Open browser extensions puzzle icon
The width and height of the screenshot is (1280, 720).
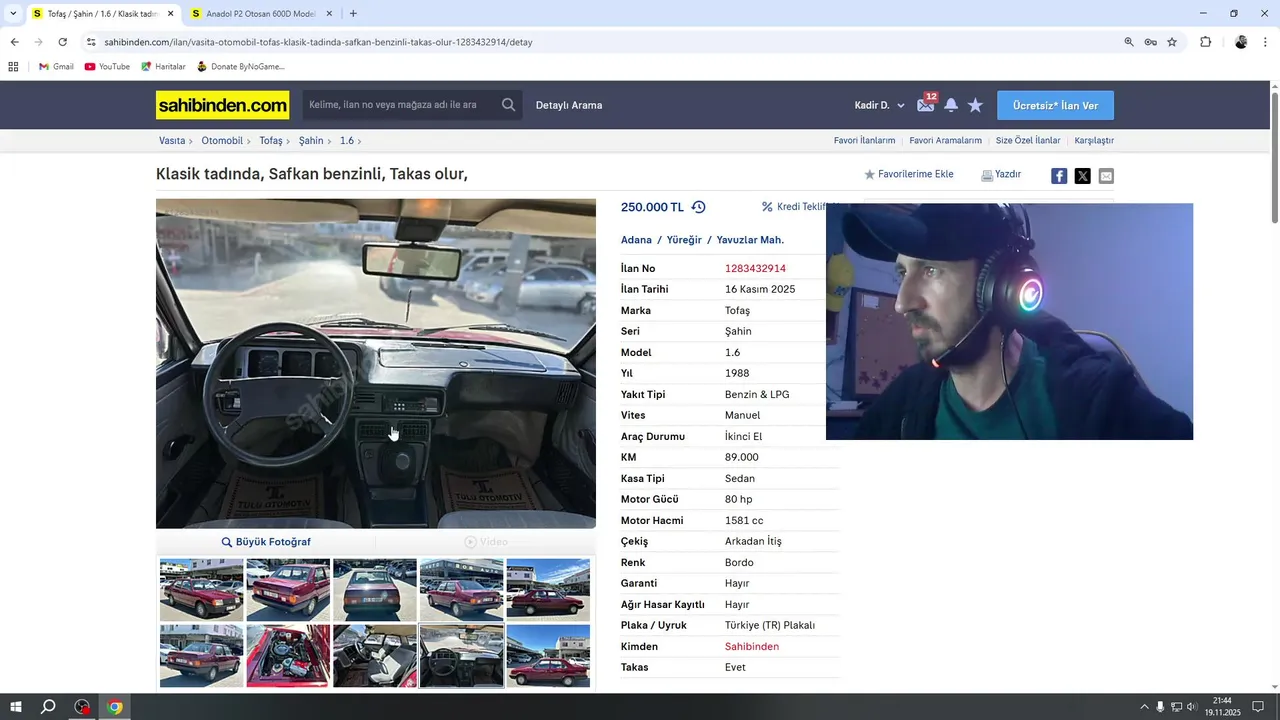pyautogui.click(x=1205, y=42)
